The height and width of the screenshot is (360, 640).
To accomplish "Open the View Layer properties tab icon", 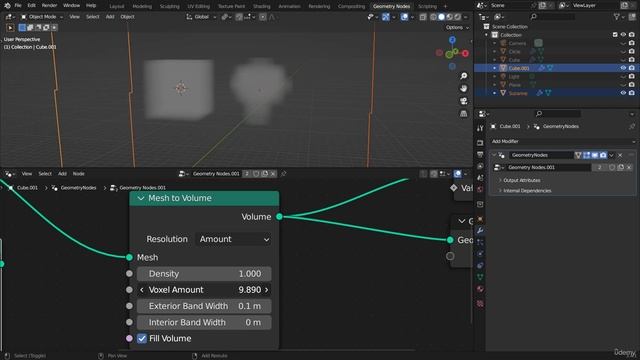I will tap(480, 166).
